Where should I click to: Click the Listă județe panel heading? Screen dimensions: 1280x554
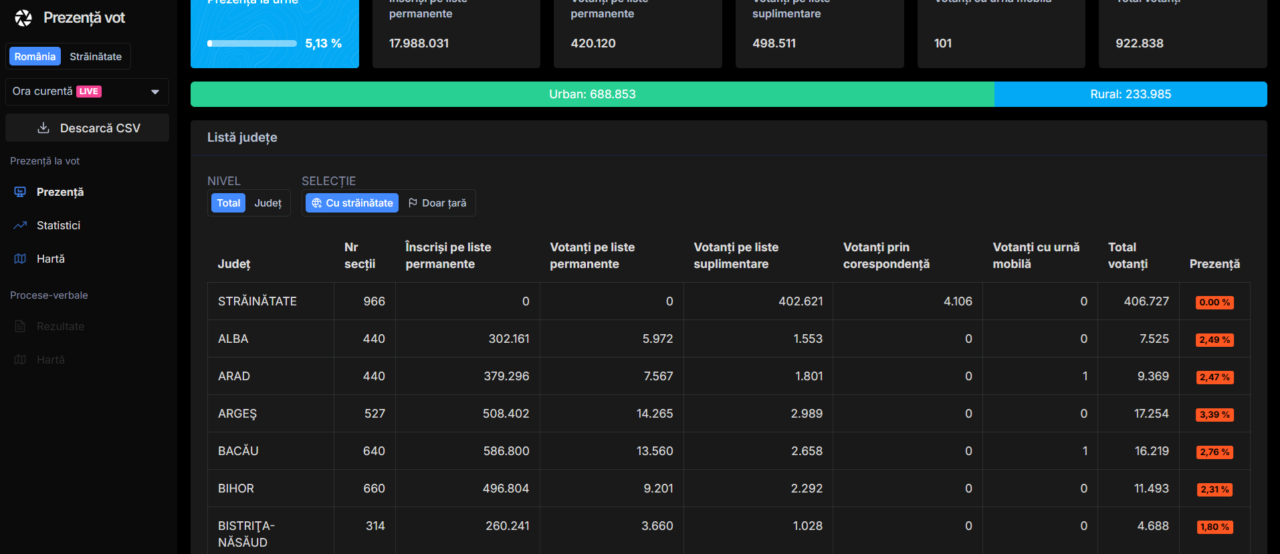(x=242, y=137)
